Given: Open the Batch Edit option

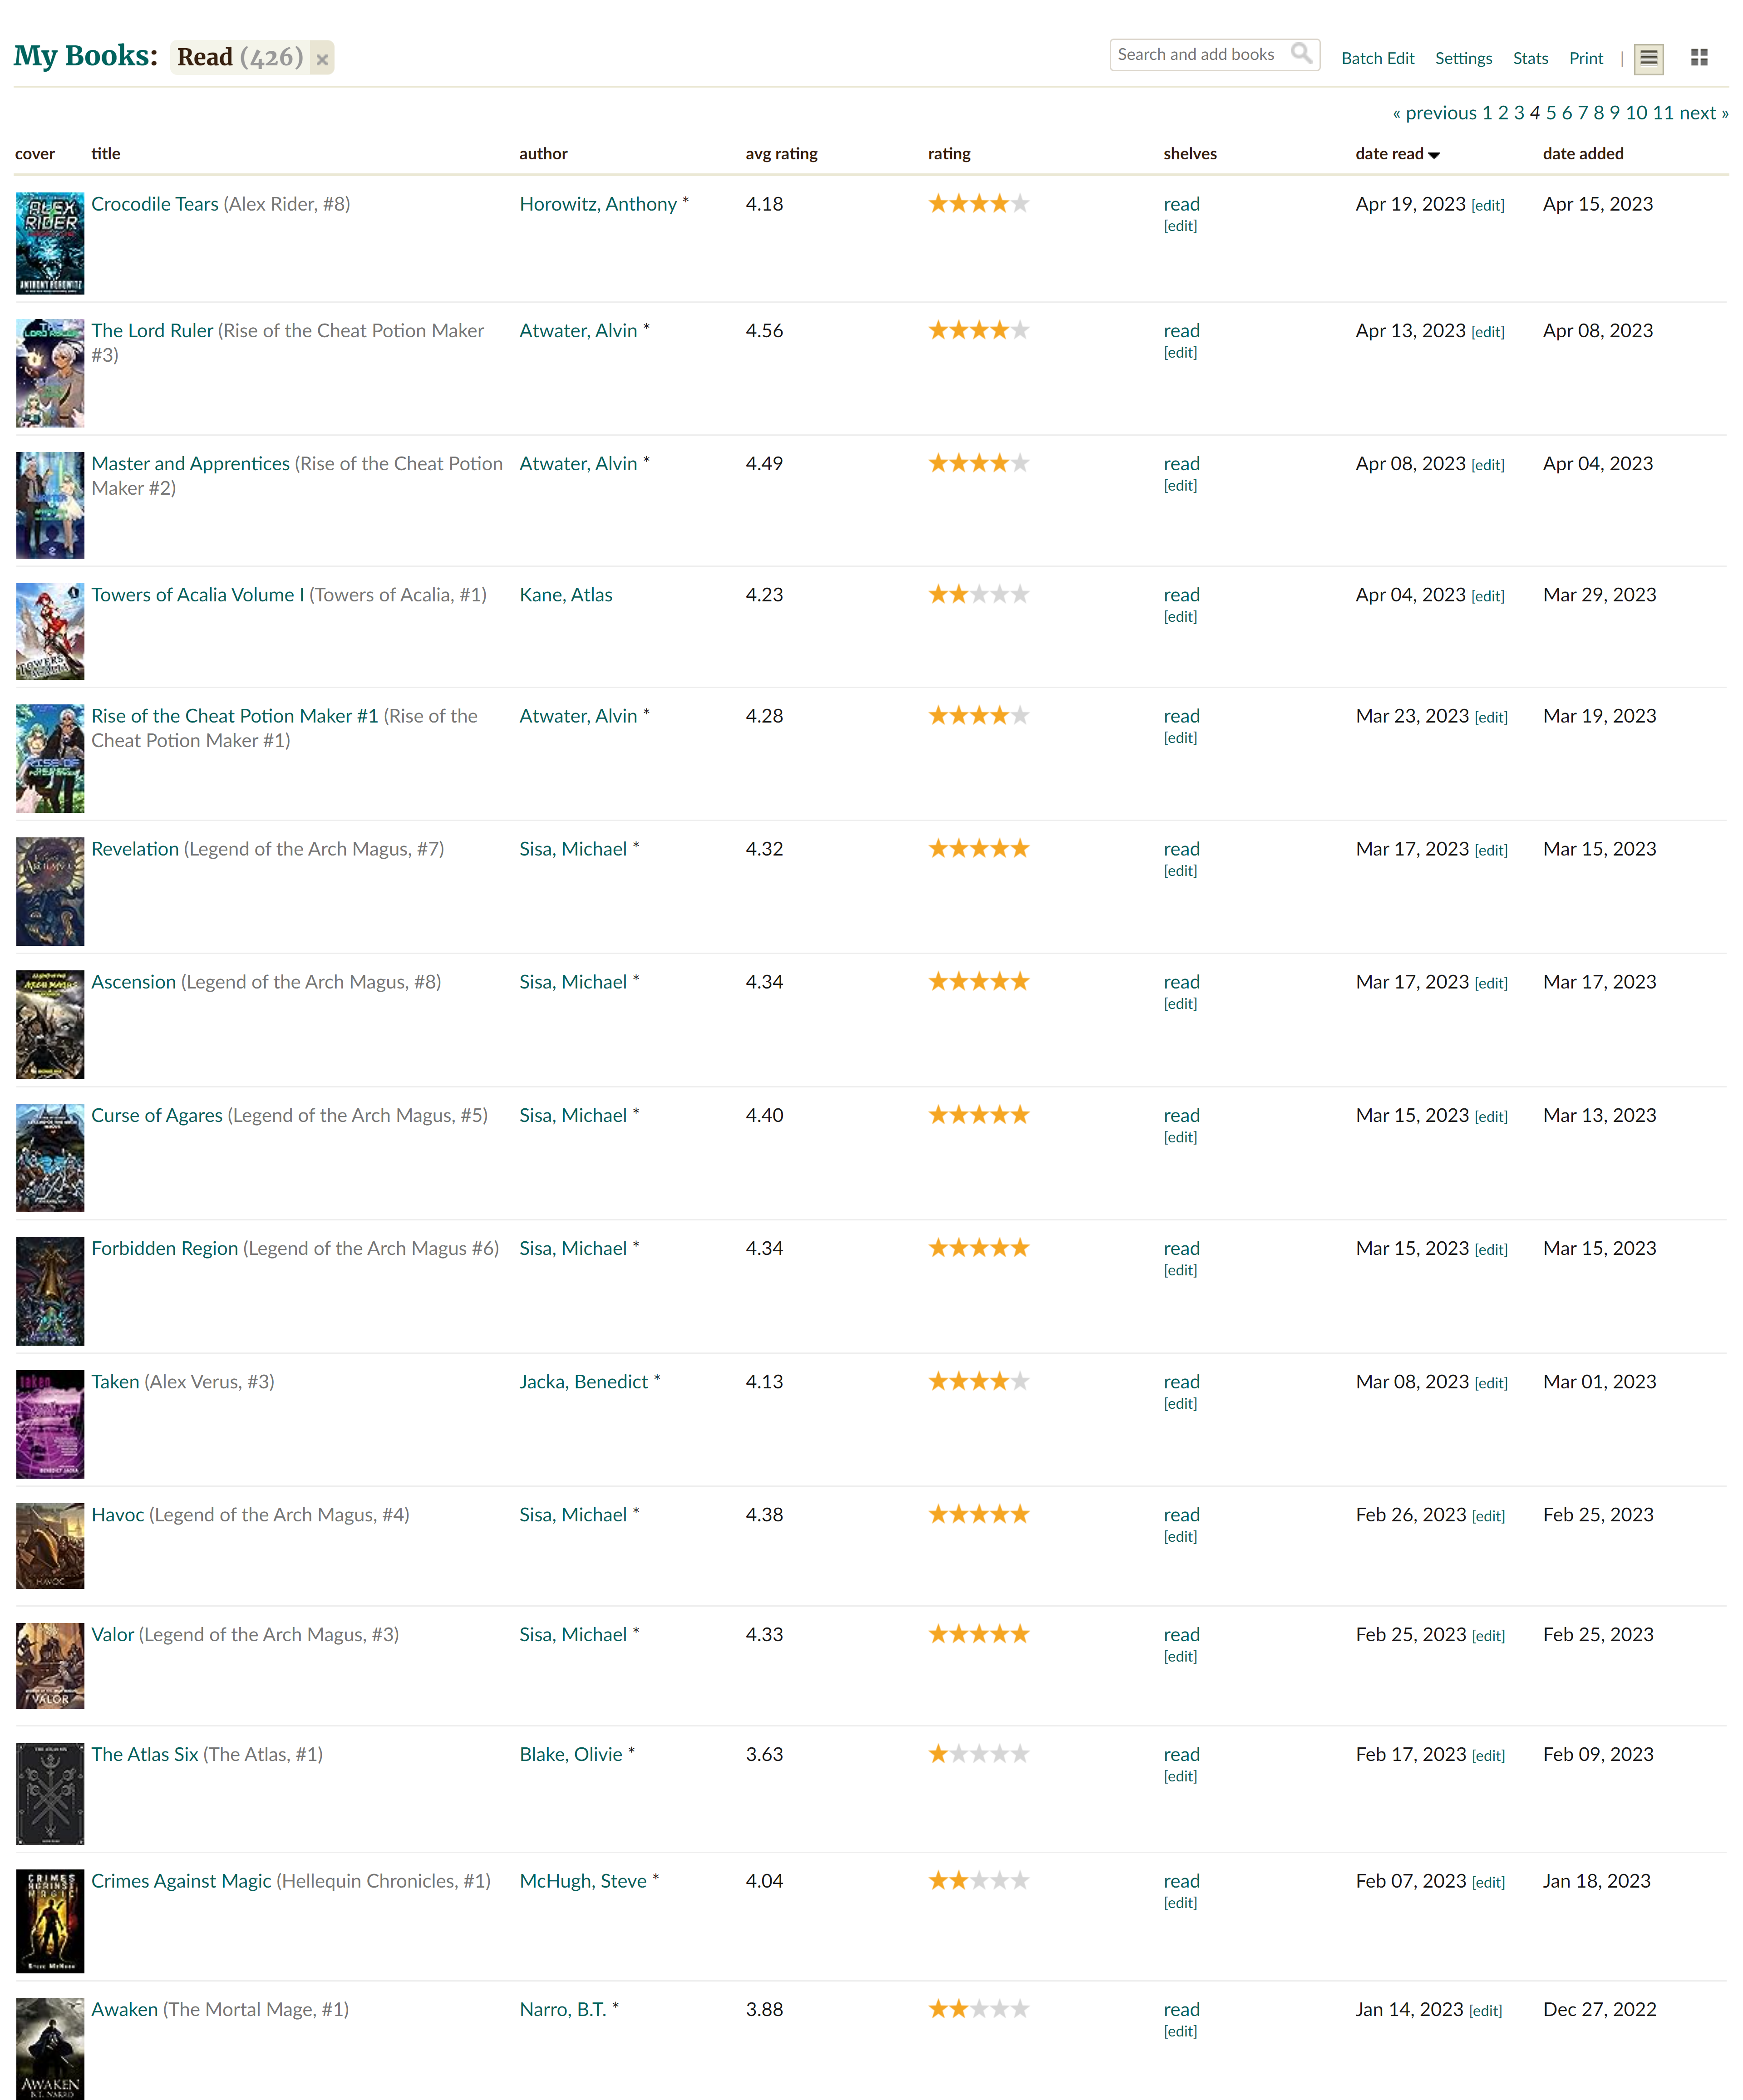Looking at the screenshot, I should [x=1377, y=58].
